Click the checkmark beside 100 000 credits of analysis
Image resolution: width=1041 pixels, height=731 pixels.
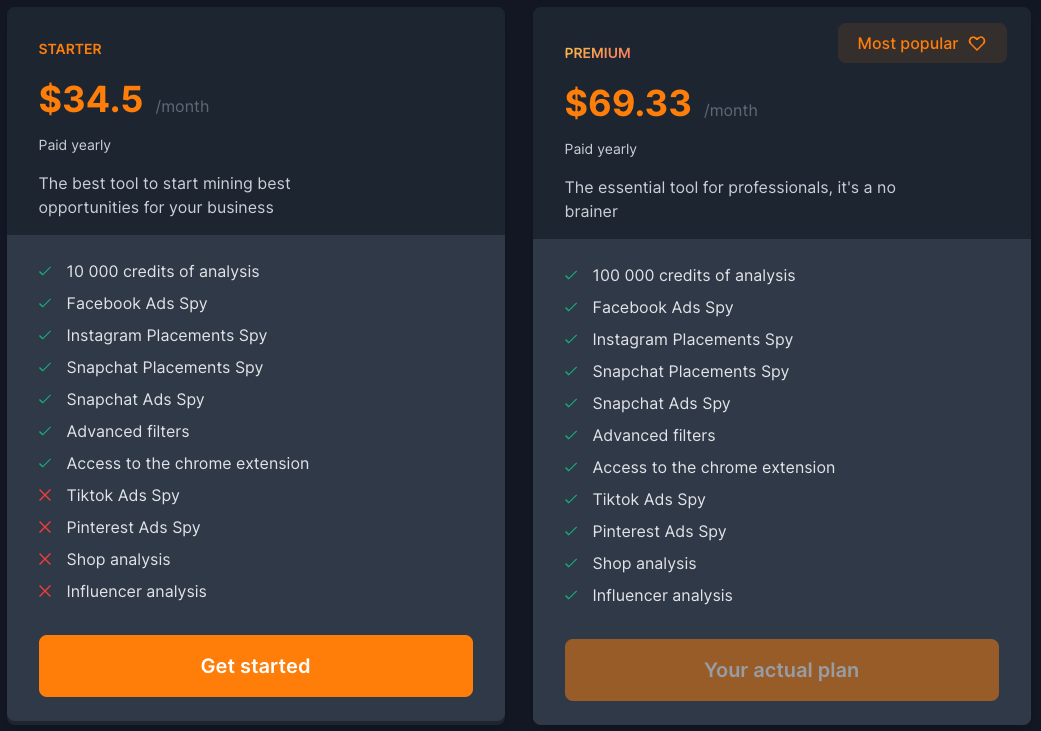[x=571, y=276]
